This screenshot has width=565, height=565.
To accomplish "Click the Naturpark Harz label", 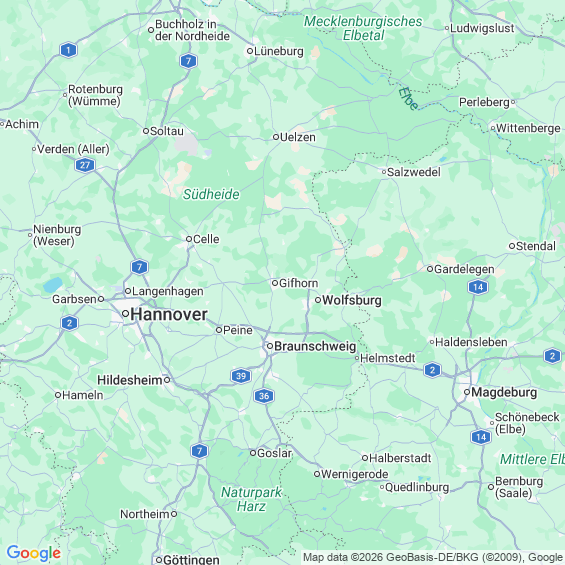I will point(251,499).
